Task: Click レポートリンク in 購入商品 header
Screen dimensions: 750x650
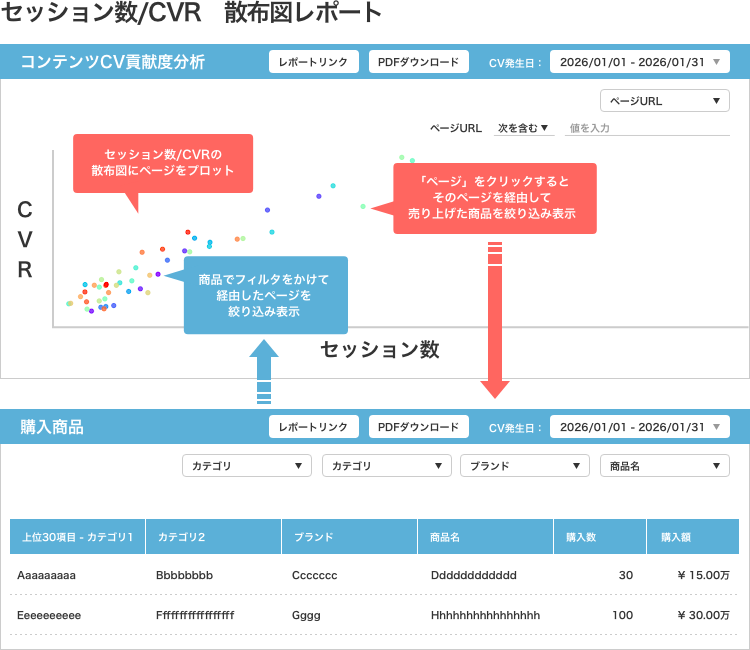Action: pyautogui.click(x=314, y=427)
